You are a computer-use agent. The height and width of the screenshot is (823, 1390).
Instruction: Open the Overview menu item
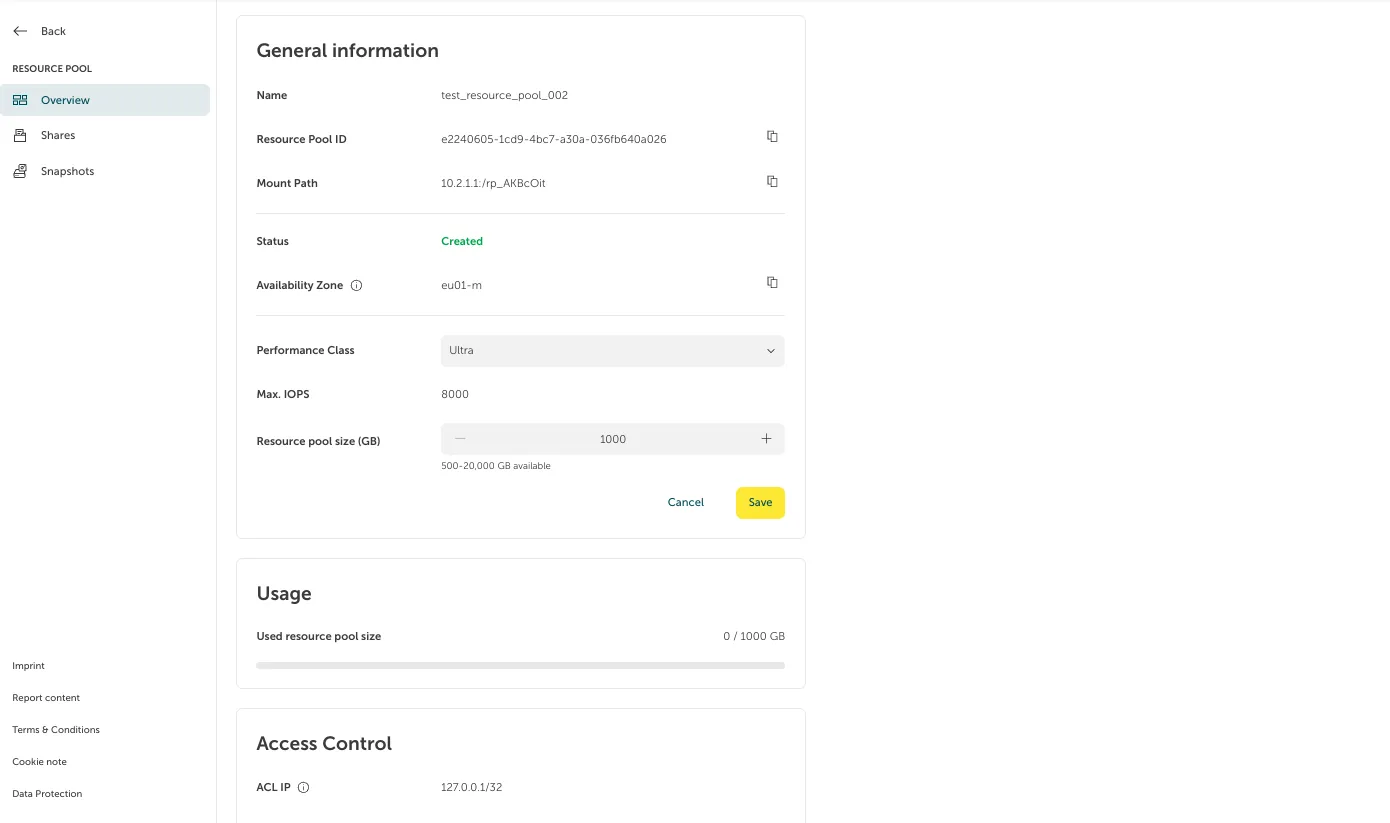point(65,100)
